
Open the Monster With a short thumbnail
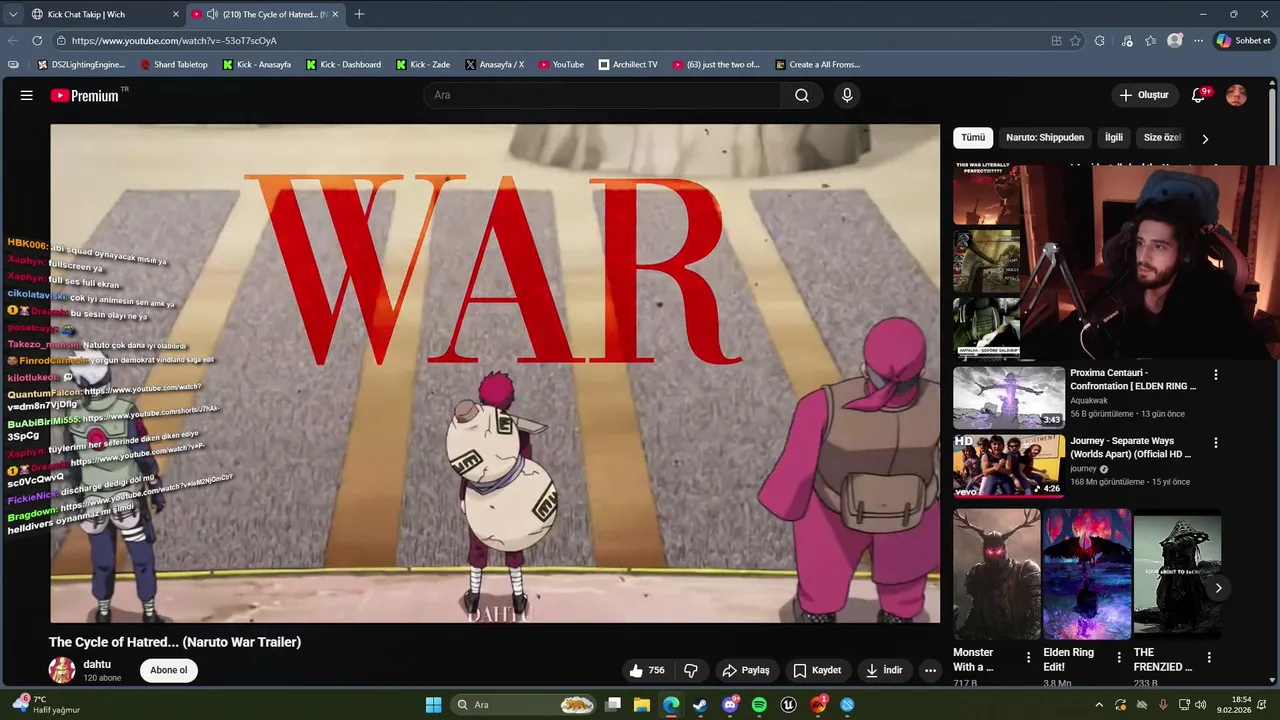997,574
